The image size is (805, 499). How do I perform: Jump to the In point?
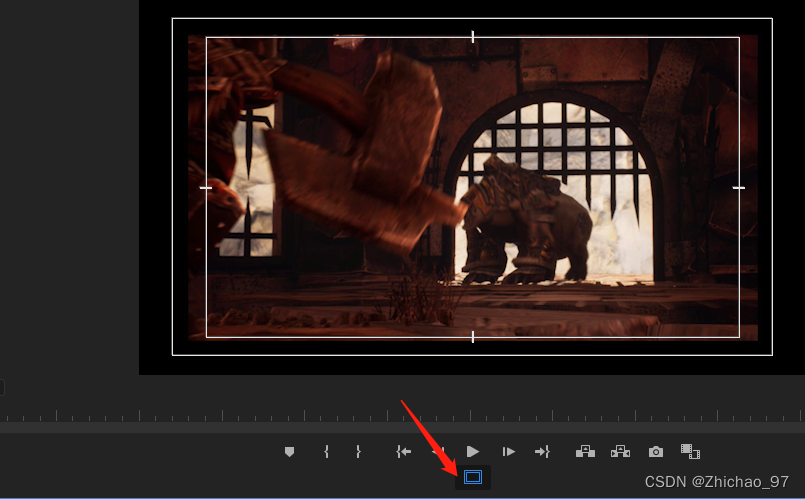tap(404, 452)
